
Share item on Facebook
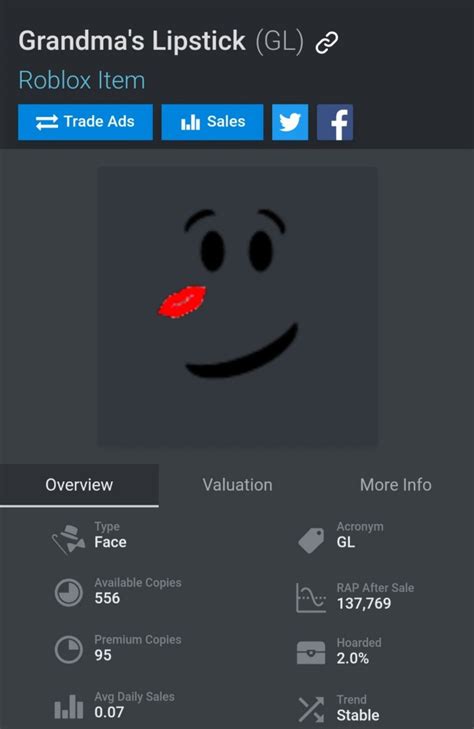point(335,122)
